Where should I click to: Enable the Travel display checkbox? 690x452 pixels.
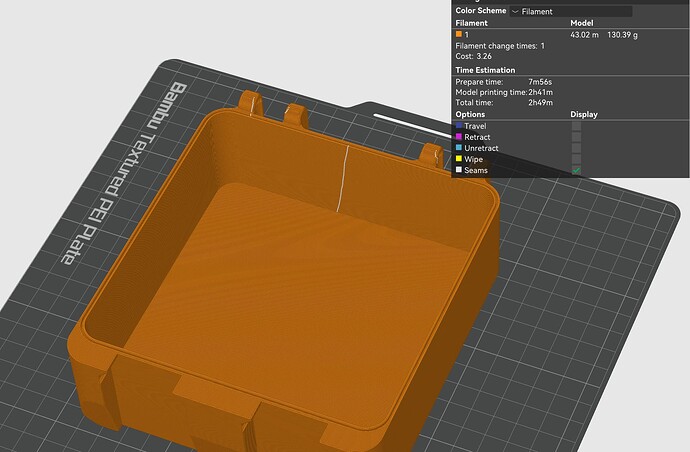[576, 126]
